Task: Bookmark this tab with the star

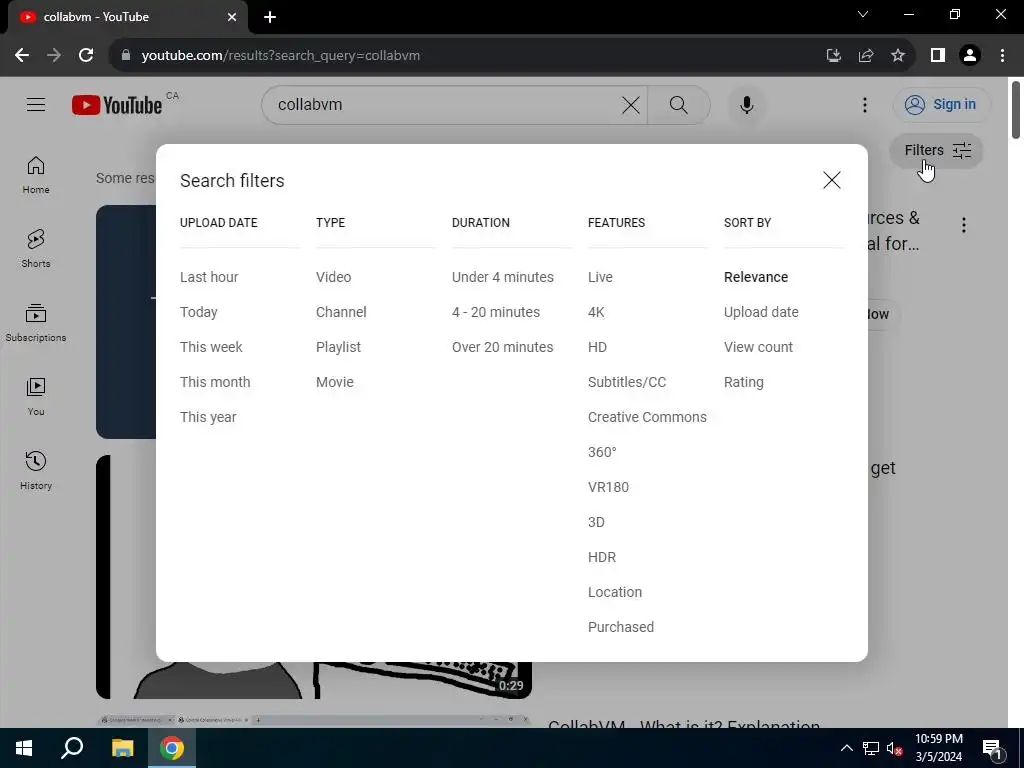Action: pos(898,56)
